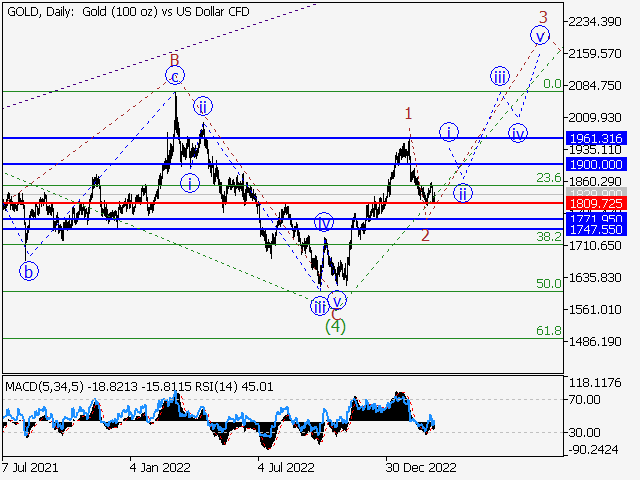Viewport: 640px width, 480px height.
Task: Click forecast circled v label below red 3
Action: 540,36
